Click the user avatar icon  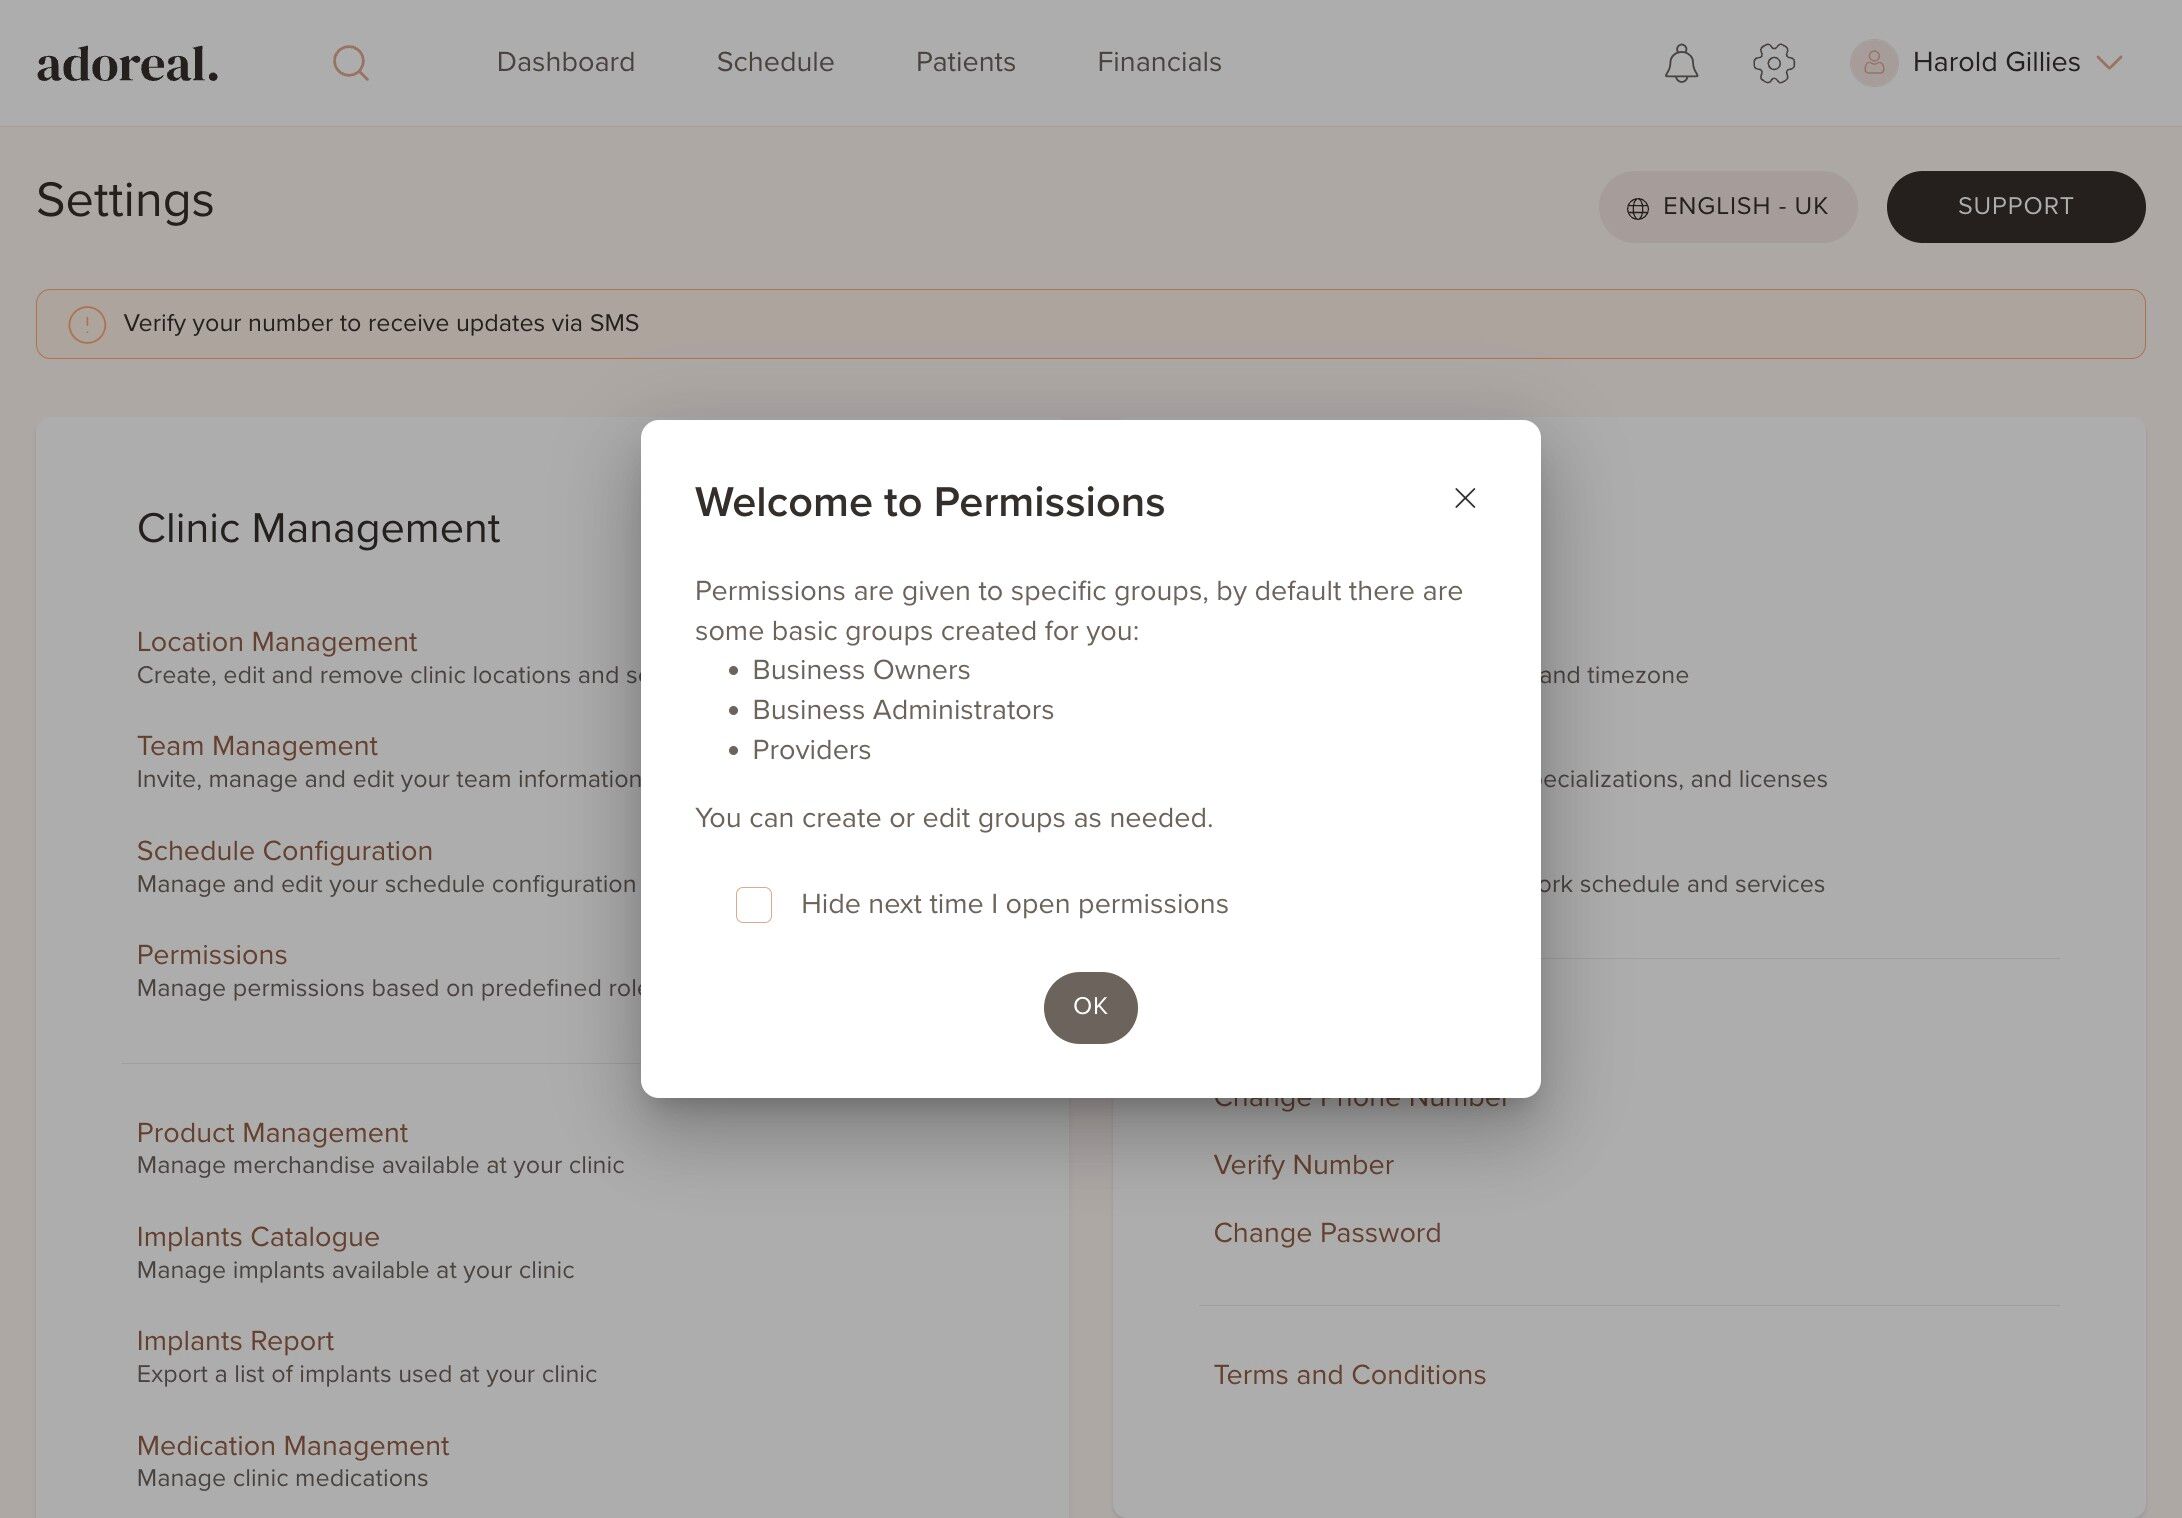coord(1873,63)
